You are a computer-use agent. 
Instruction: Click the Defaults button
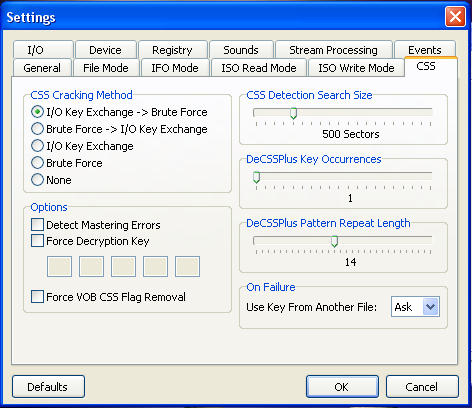[48, 387]
